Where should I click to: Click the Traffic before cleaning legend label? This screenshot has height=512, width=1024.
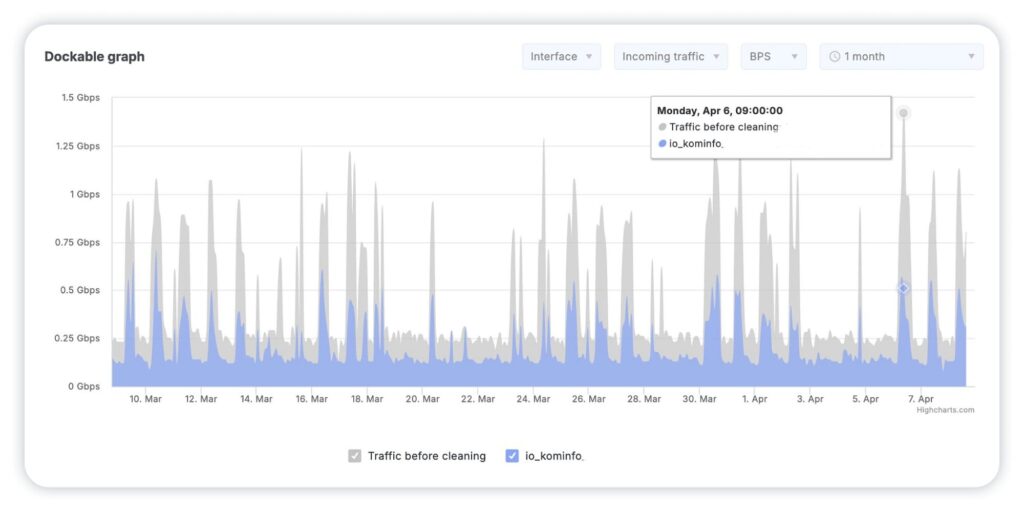[x=426, y=456]
